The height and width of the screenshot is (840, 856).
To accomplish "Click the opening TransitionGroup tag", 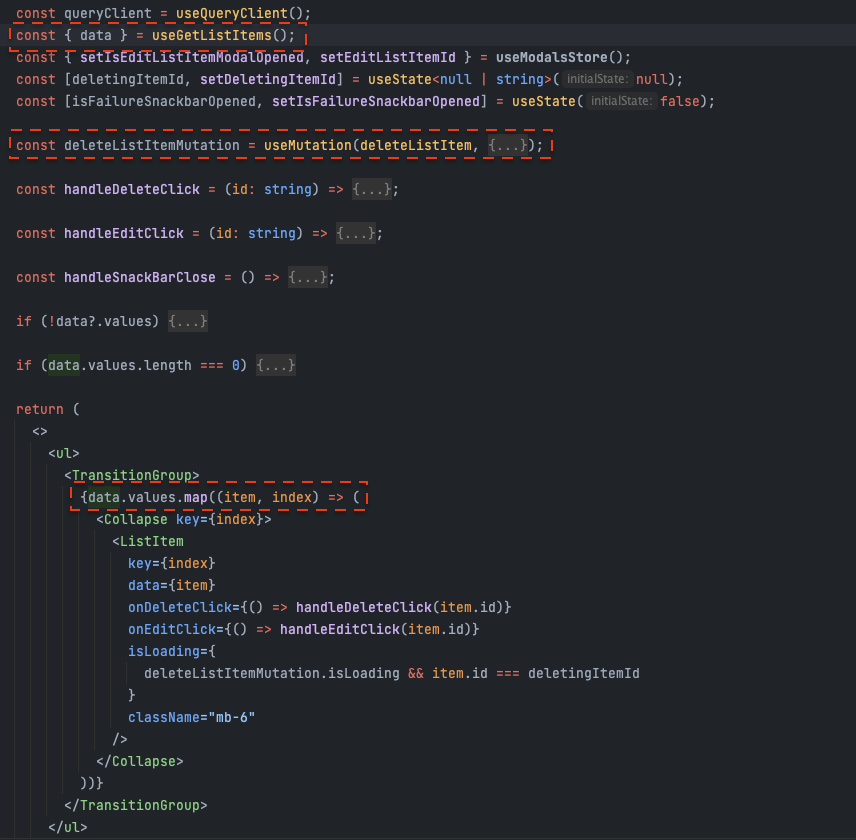I will coord(136,475).
